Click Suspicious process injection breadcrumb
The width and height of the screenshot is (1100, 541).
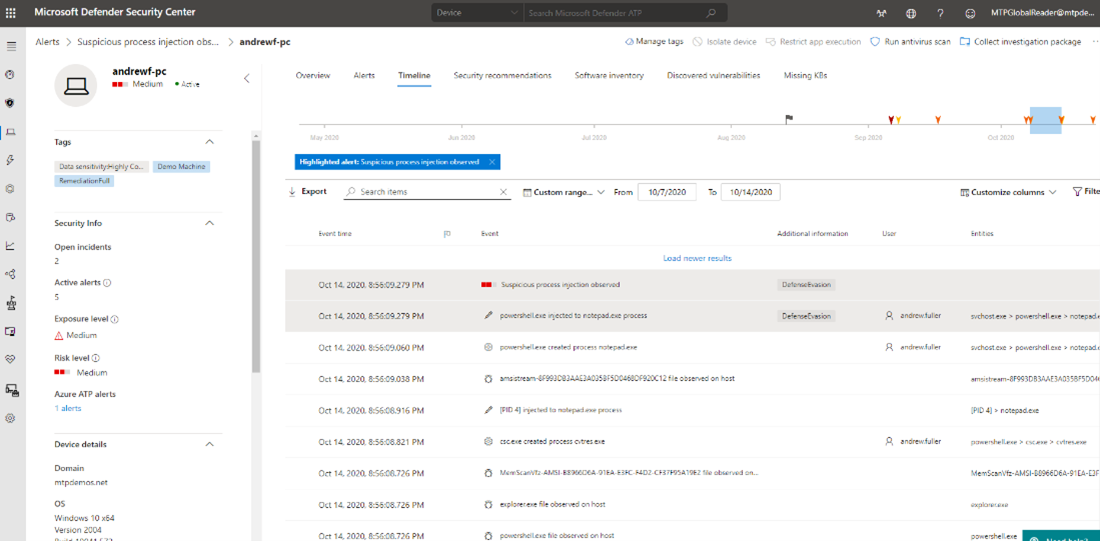click(149, 41)
